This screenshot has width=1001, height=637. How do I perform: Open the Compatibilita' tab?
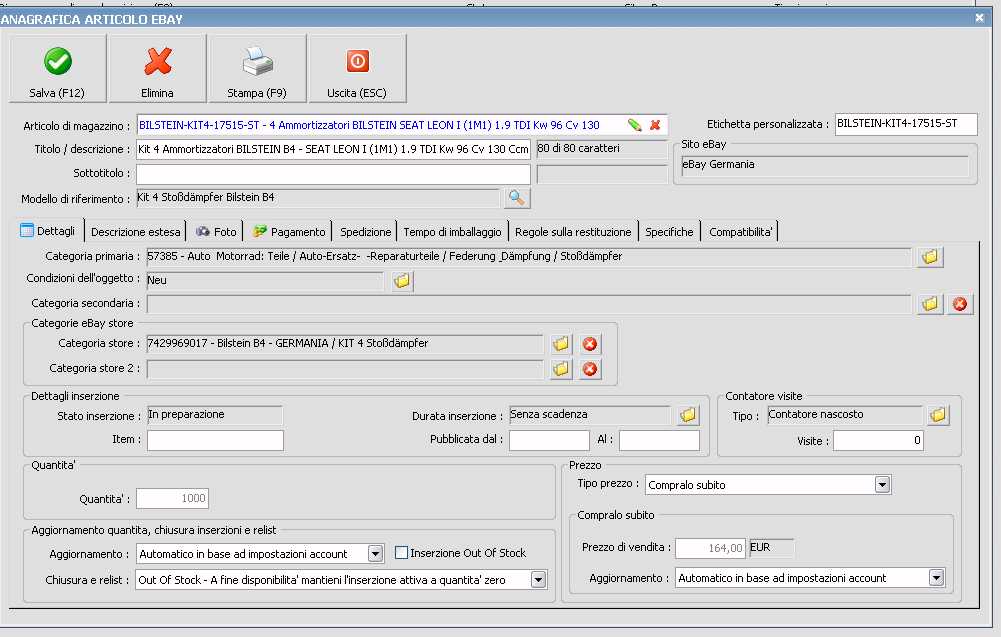tap(740, 232)
